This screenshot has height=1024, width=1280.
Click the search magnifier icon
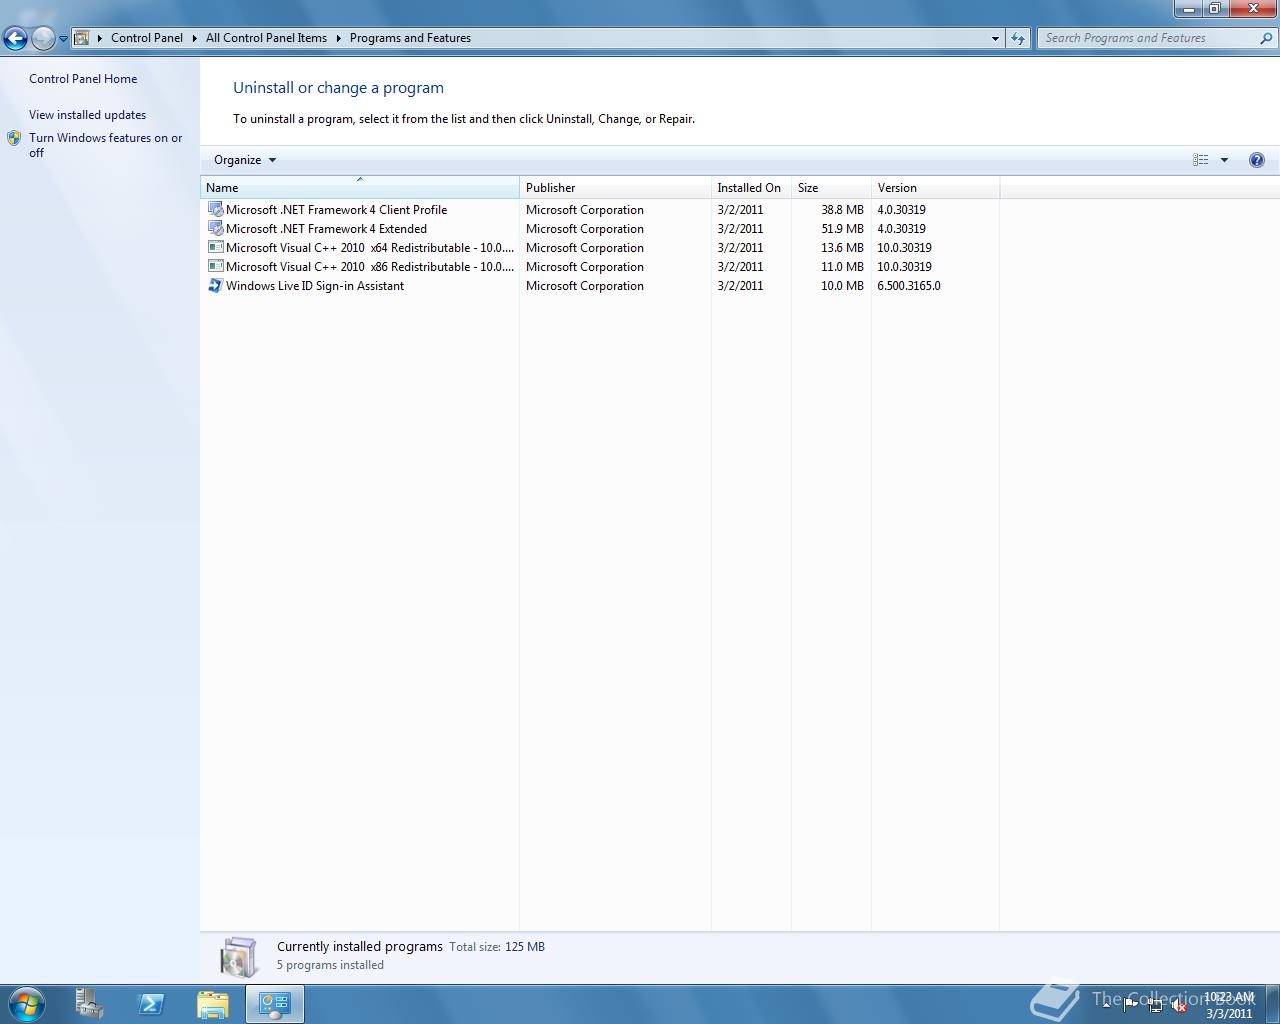1267,38
